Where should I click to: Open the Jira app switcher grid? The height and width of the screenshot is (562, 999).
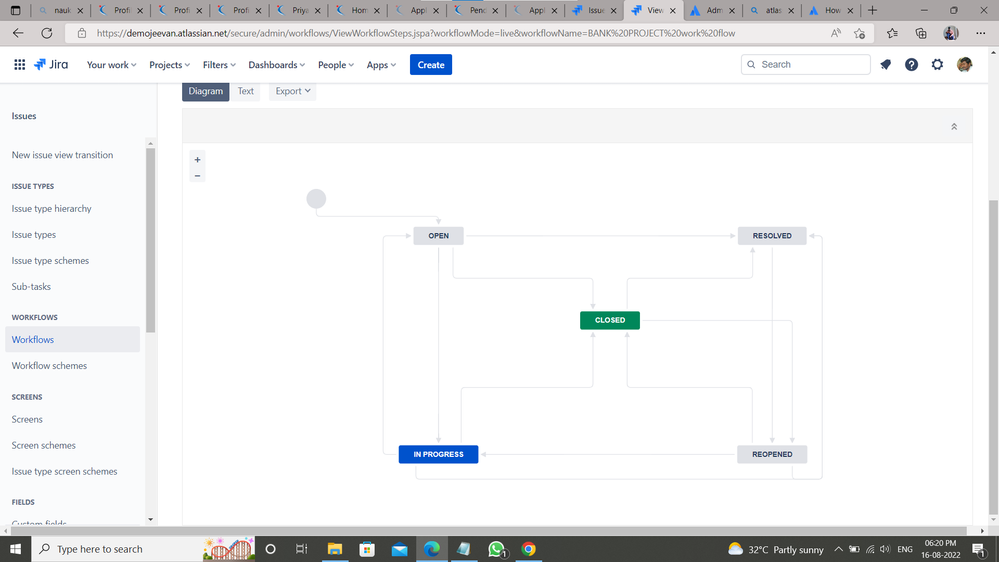click(20, 64)
